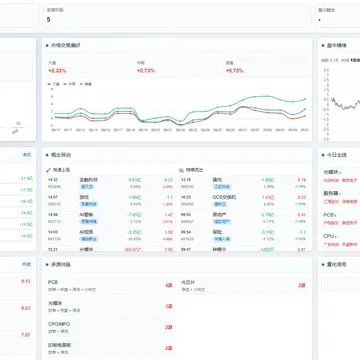Toggle the 中军 series in the chart legend

[70, 84]
